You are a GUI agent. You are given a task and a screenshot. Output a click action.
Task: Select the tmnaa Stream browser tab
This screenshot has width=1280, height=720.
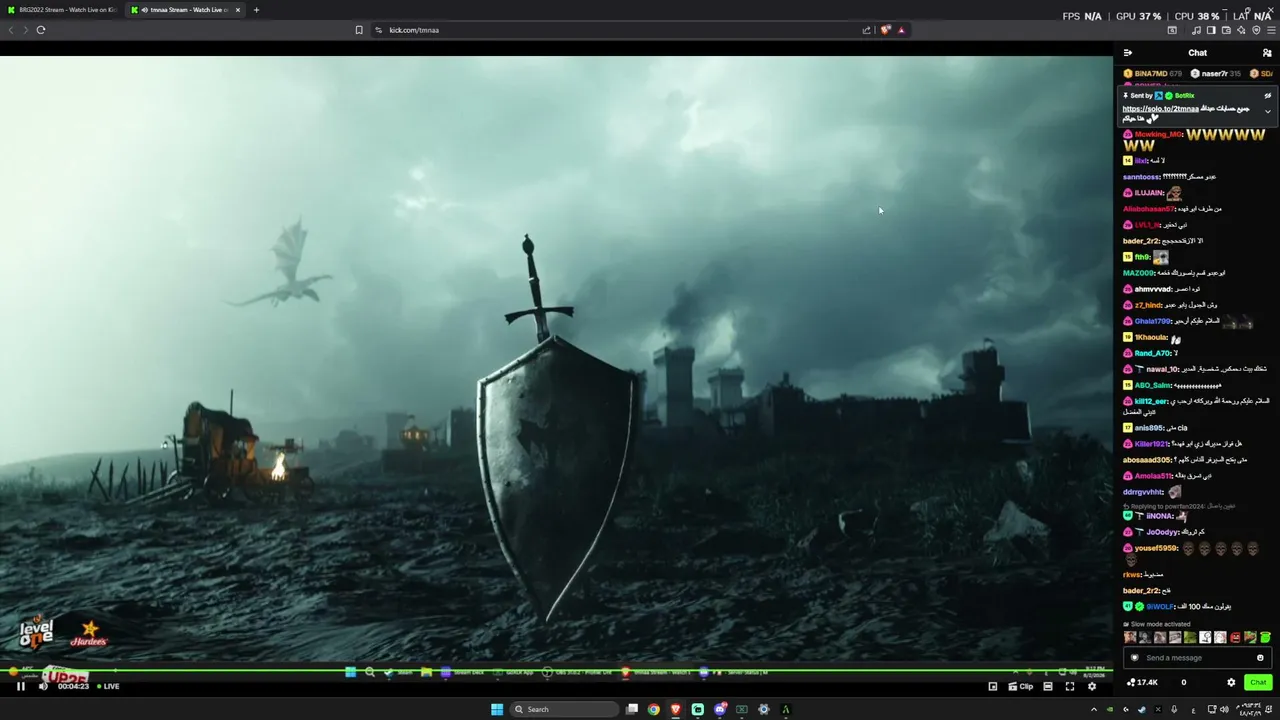tap(186, 10)
